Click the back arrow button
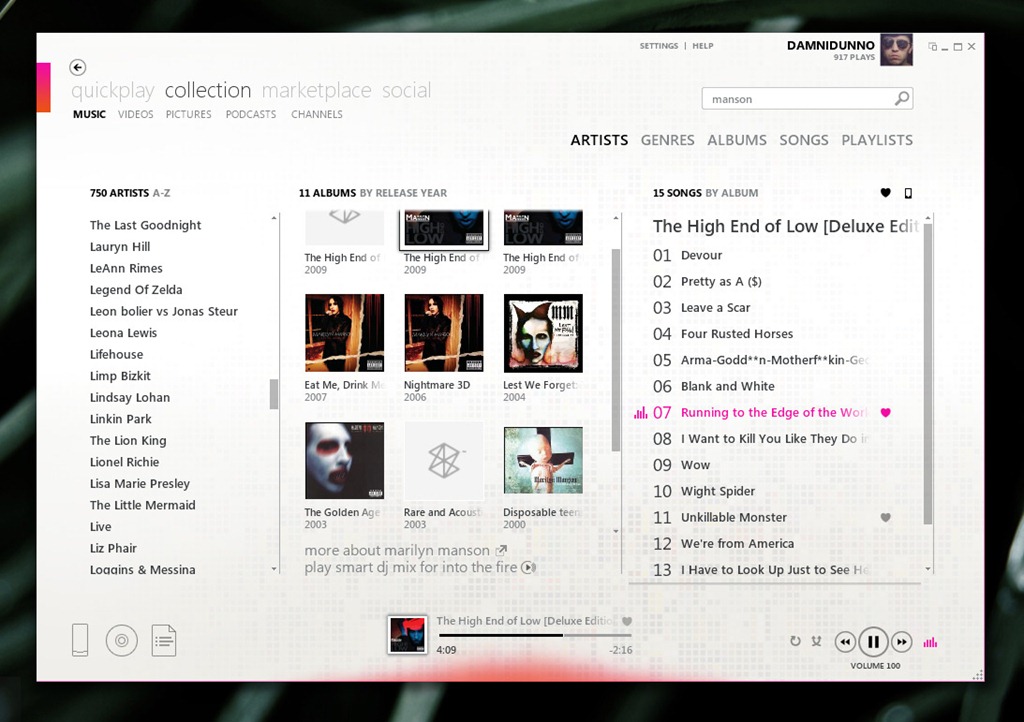Screen dimensions: 1024x722 78,67
